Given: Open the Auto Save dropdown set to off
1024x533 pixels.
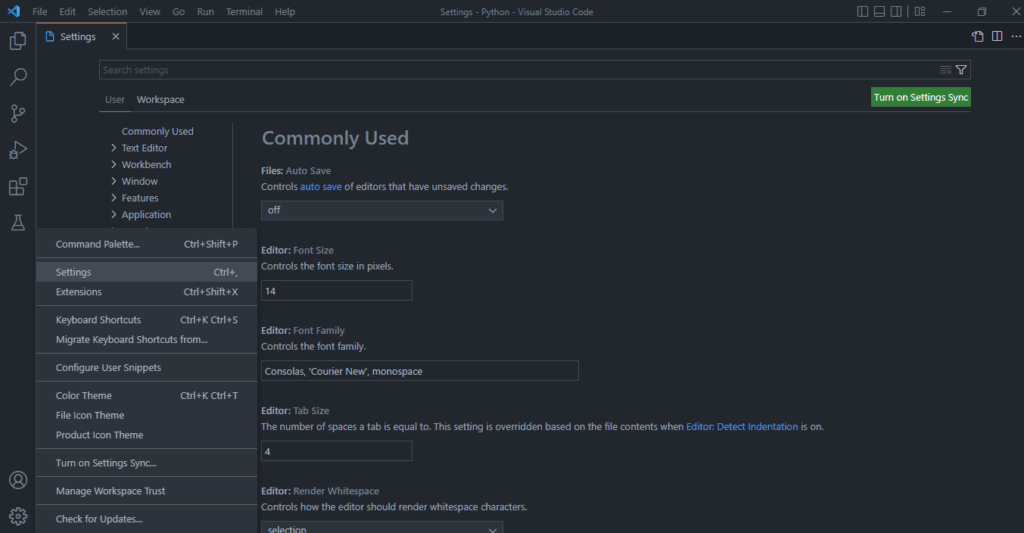Looking at the screenshot, I should pyautogui.click(x=382, y=210).
